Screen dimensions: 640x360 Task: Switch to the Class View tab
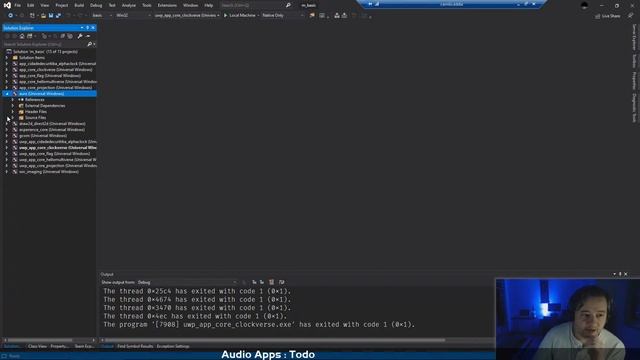37,346
